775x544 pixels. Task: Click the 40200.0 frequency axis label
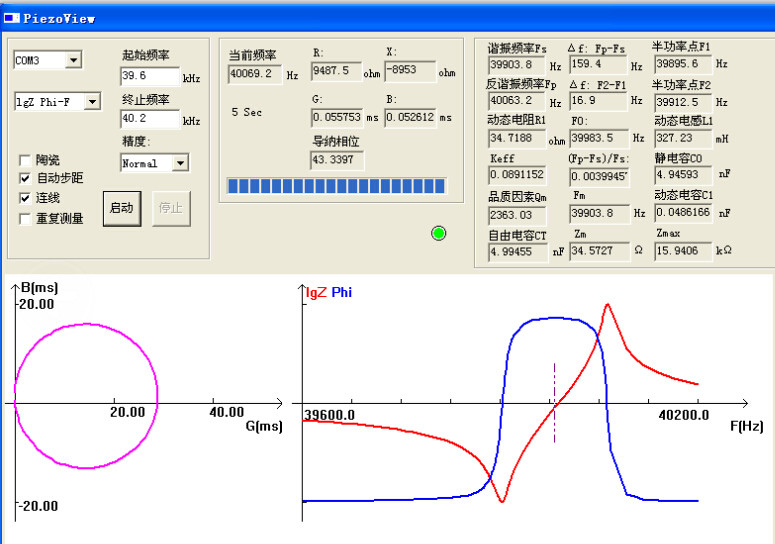click(x=684, y=415)
